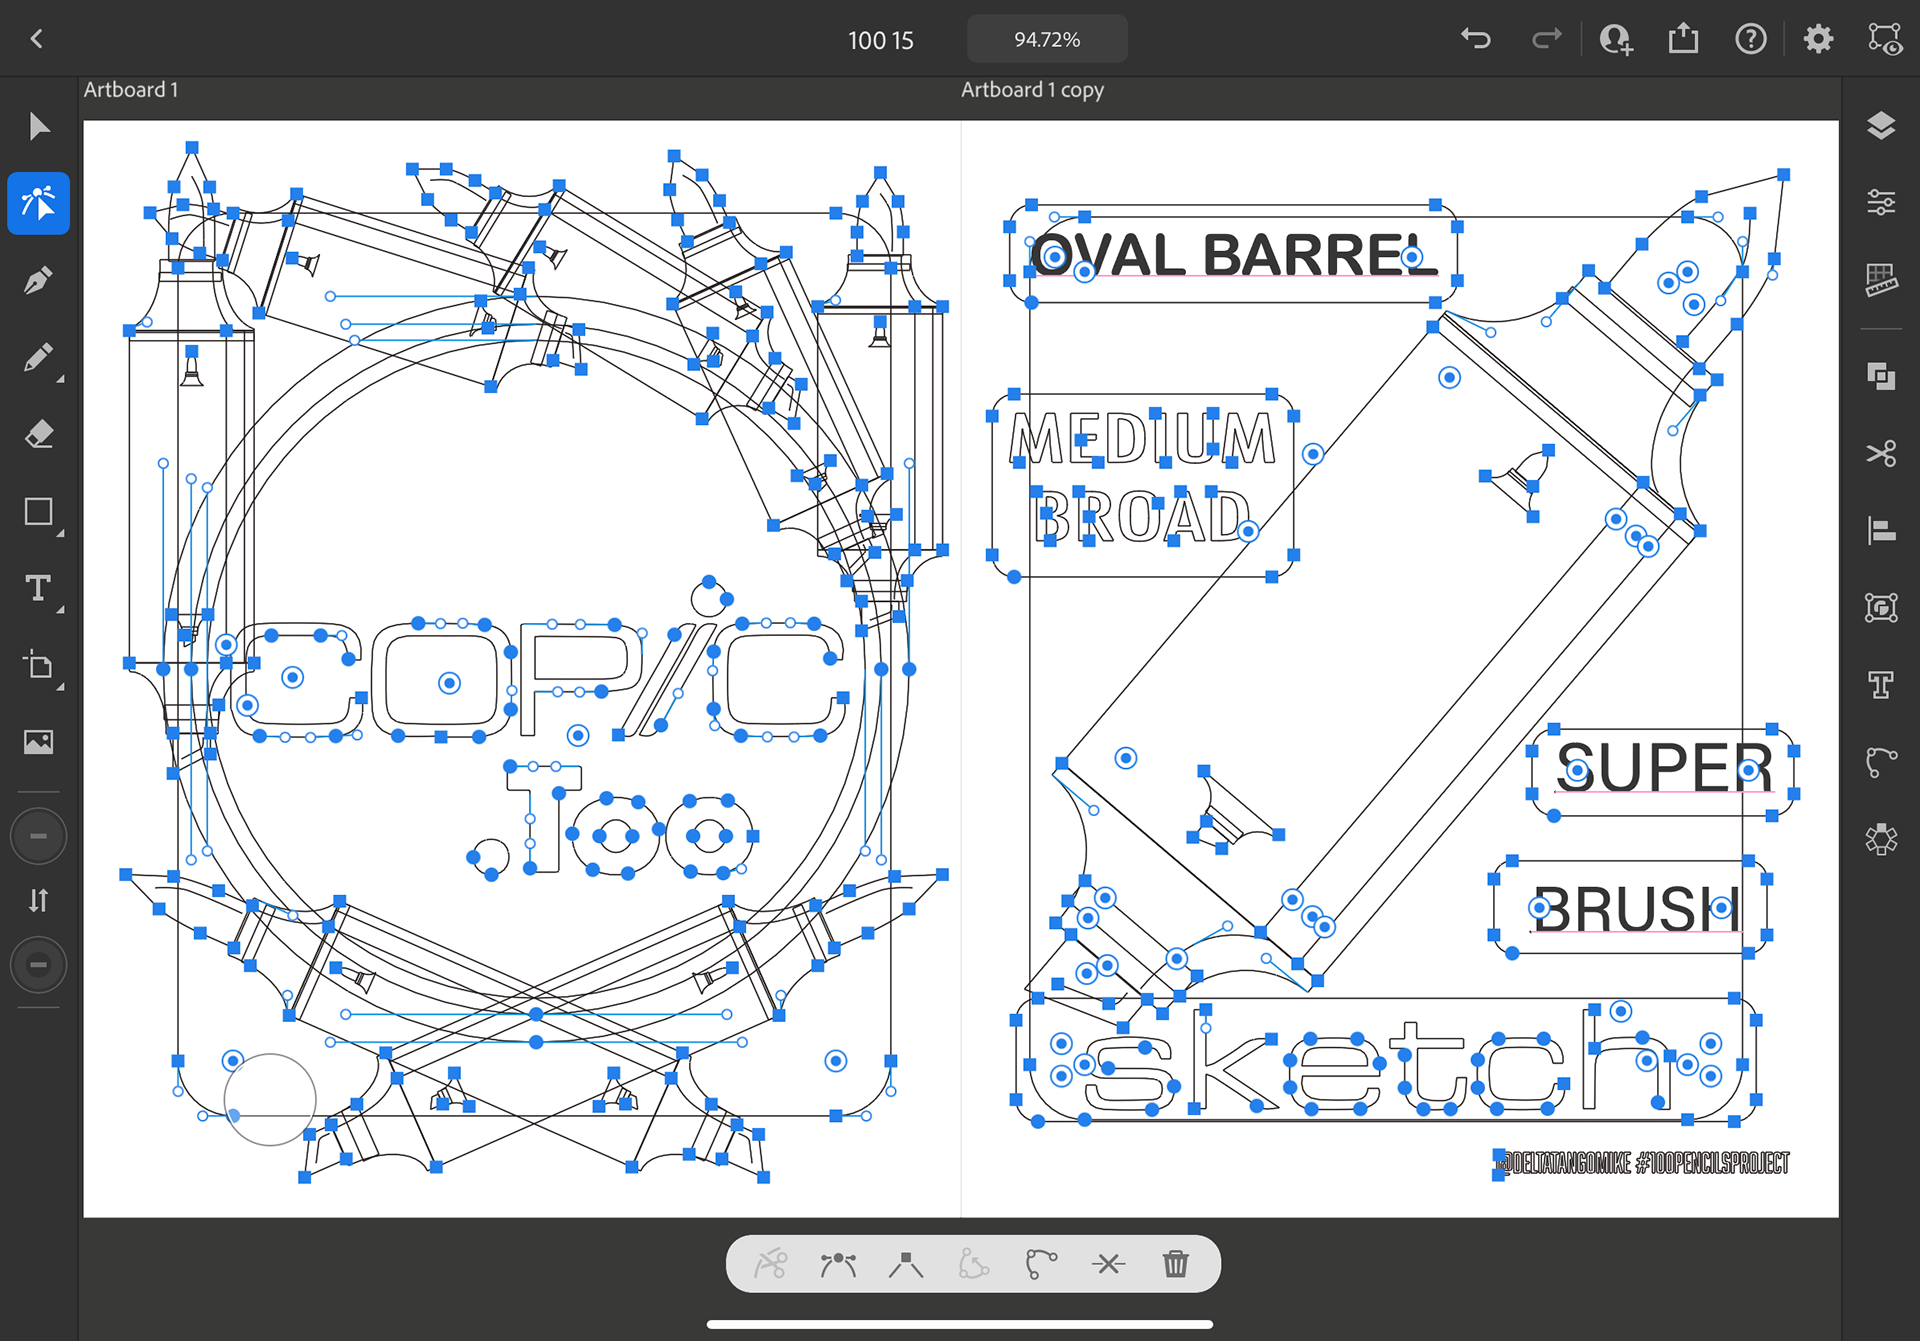Click the SUPER text outline
The image size is (1920, 1341).
pos(1664,767)
